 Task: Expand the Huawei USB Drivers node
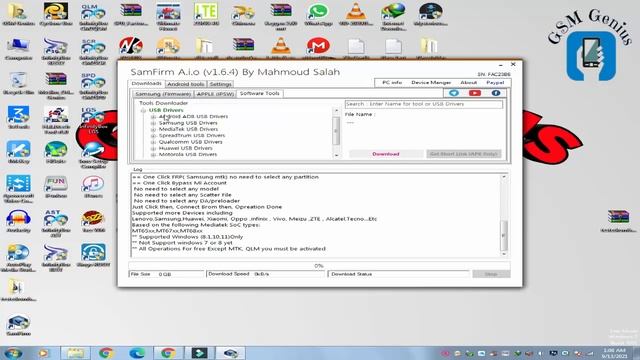click(x=153, y=148)
